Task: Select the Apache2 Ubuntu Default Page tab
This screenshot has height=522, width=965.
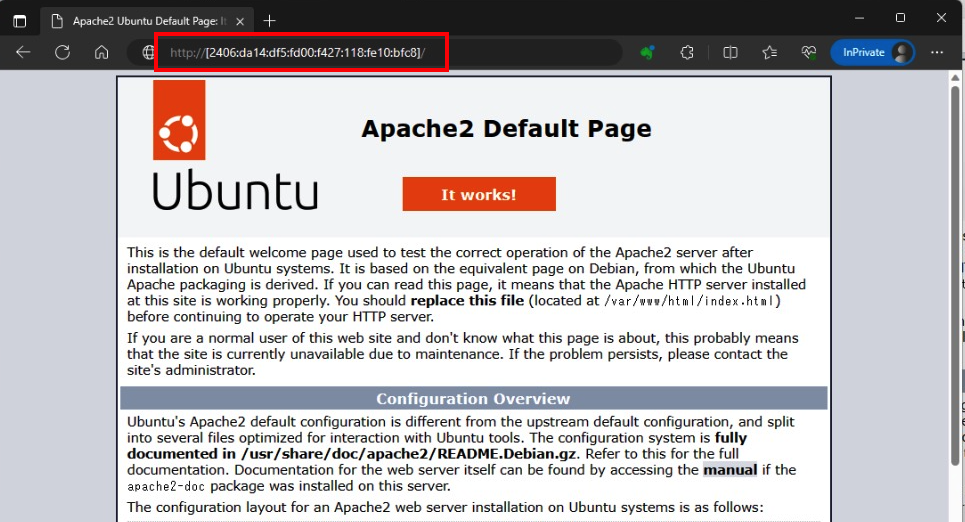Action: point(146,21)
